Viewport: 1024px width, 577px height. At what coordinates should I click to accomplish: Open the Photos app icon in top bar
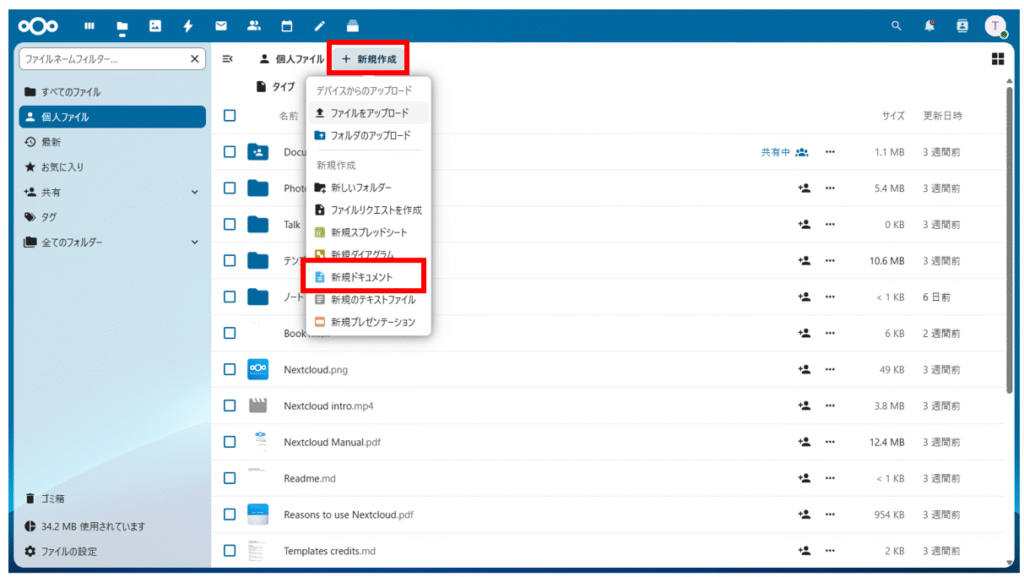pos(154,26)
